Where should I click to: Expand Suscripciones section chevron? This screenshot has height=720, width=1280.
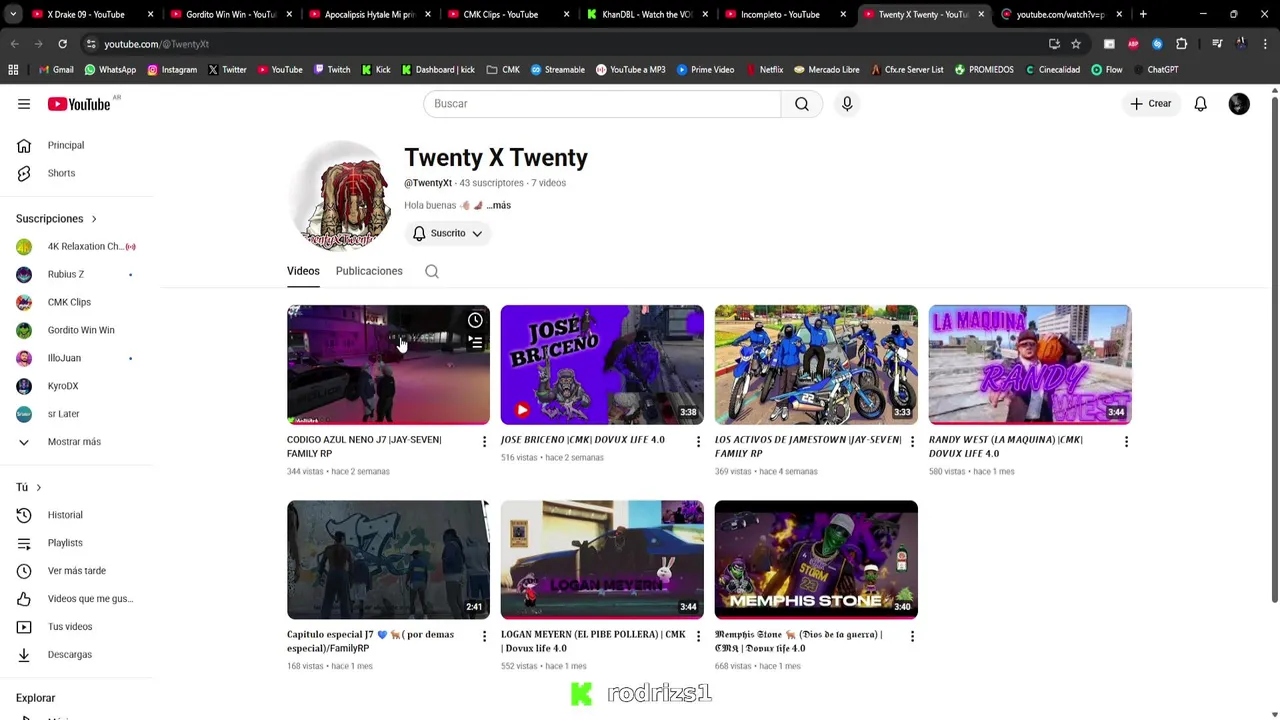tap(94, 219)
